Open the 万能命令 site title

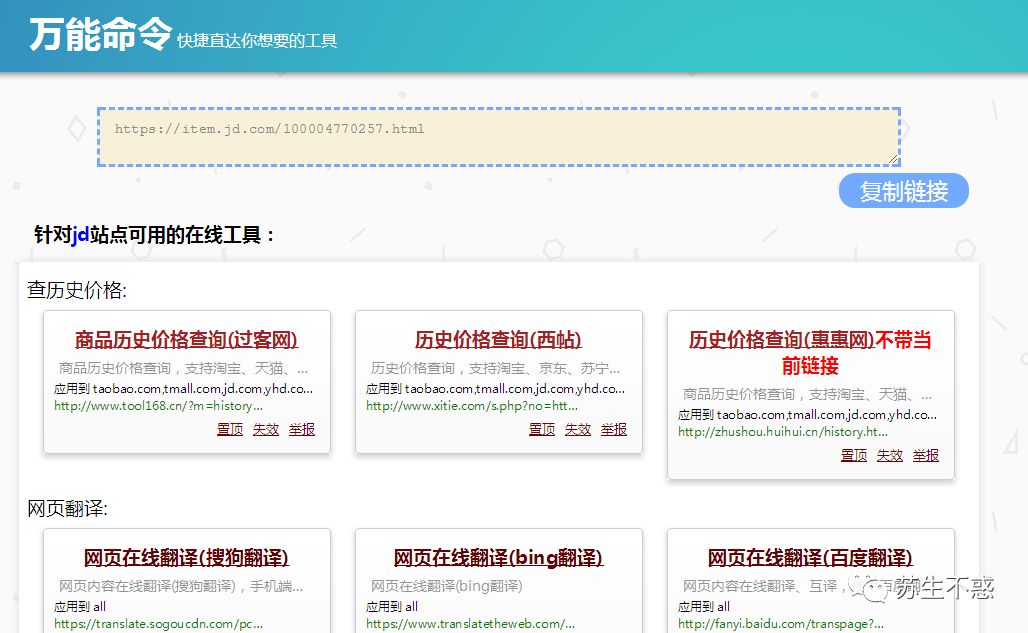click(x=100, y=34)
